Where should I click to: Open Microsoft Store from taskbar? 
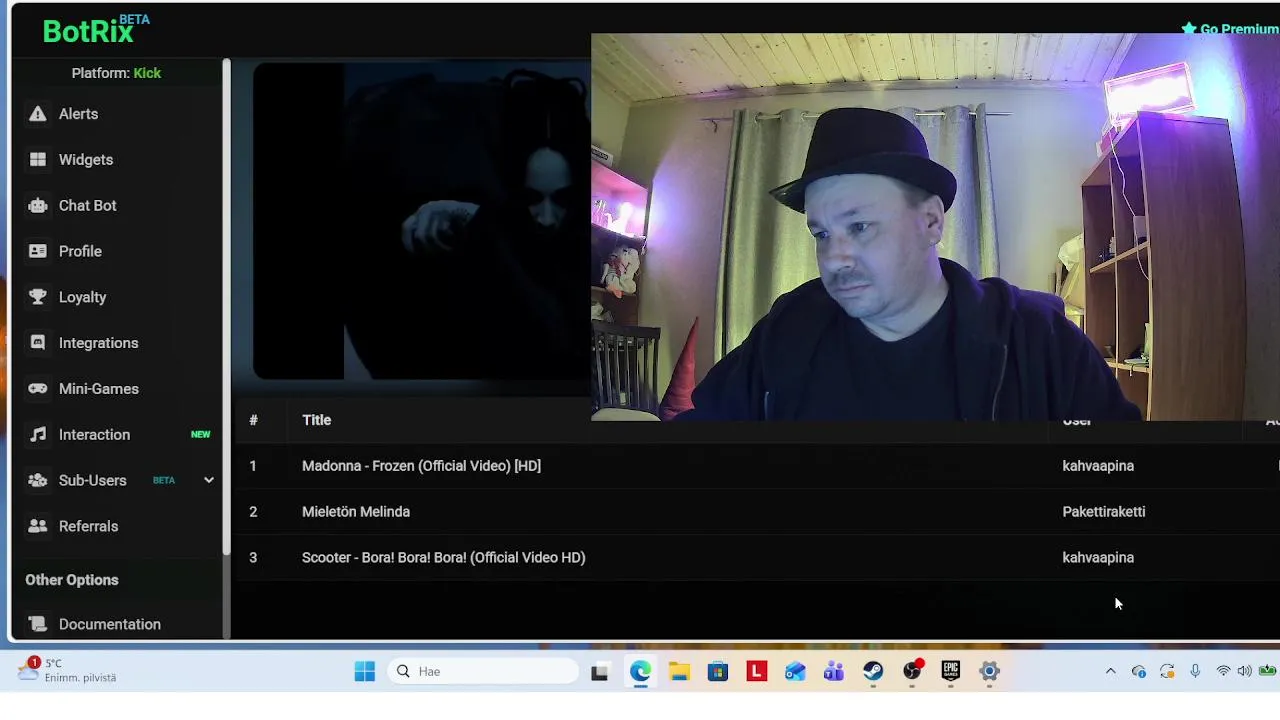tap(718, 672)
